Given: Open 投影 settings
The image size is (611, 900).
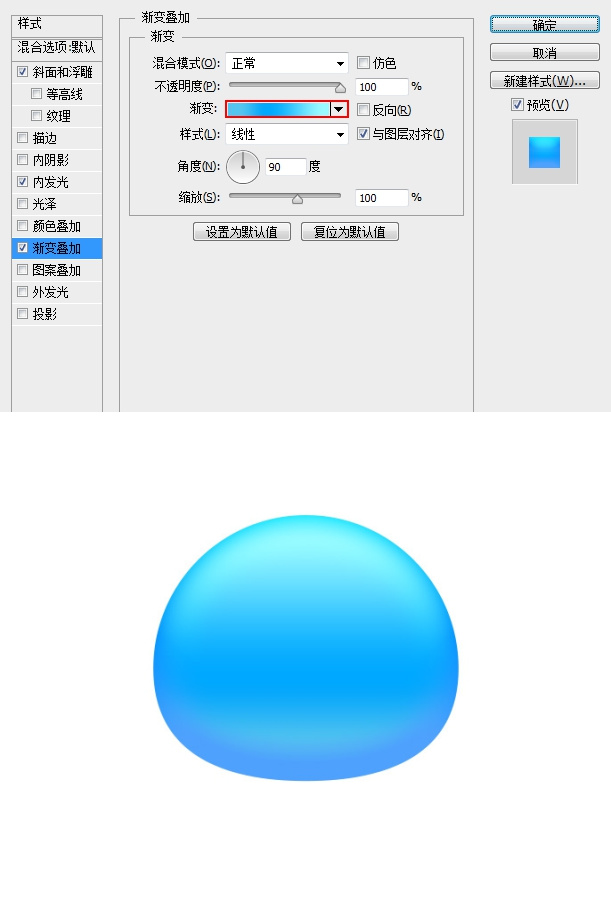Looking at the screenshot, I should (45, 314).
